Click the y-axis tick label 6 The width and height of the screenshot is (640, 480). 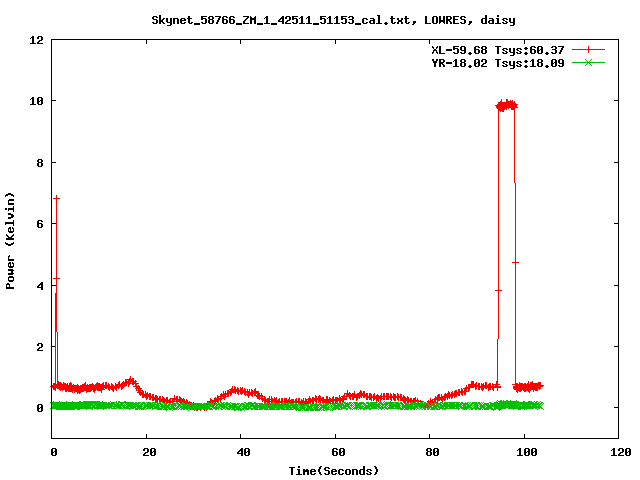[x=40, y=224]
